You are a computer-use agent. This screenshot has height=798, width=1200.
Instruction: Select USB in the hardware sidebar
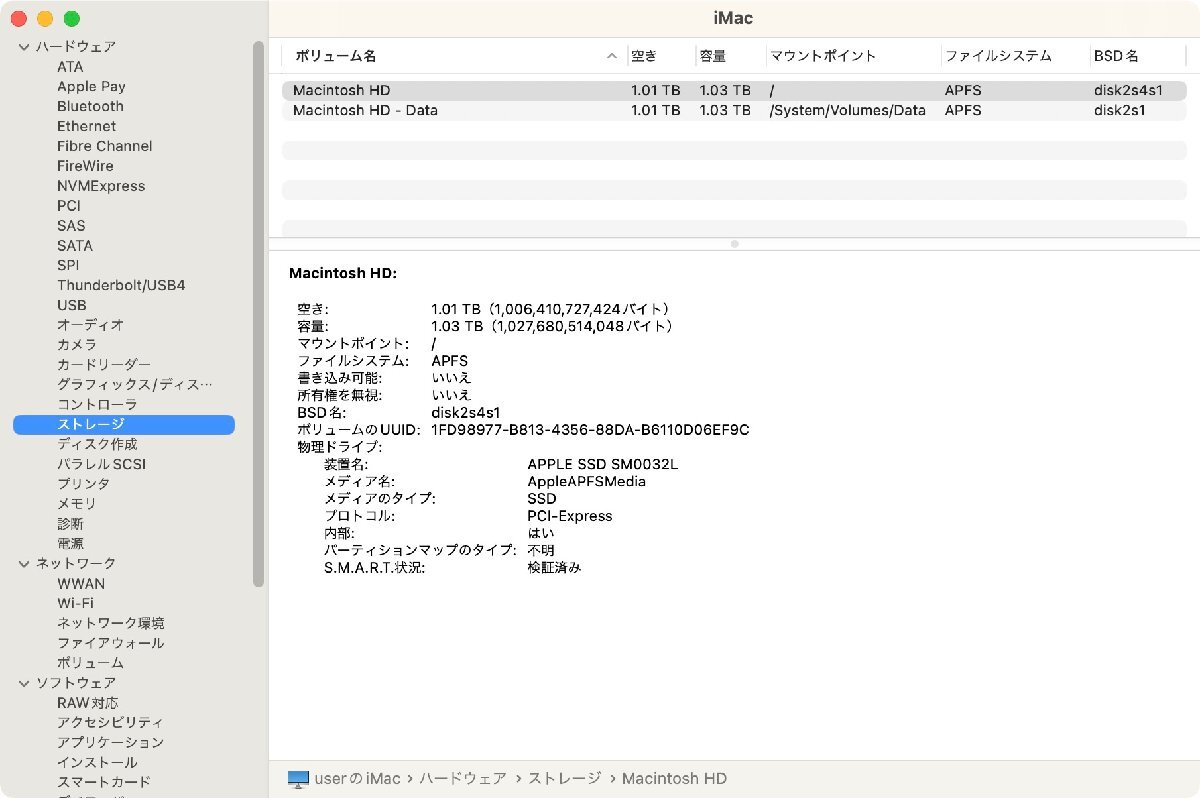pos(71,305)
